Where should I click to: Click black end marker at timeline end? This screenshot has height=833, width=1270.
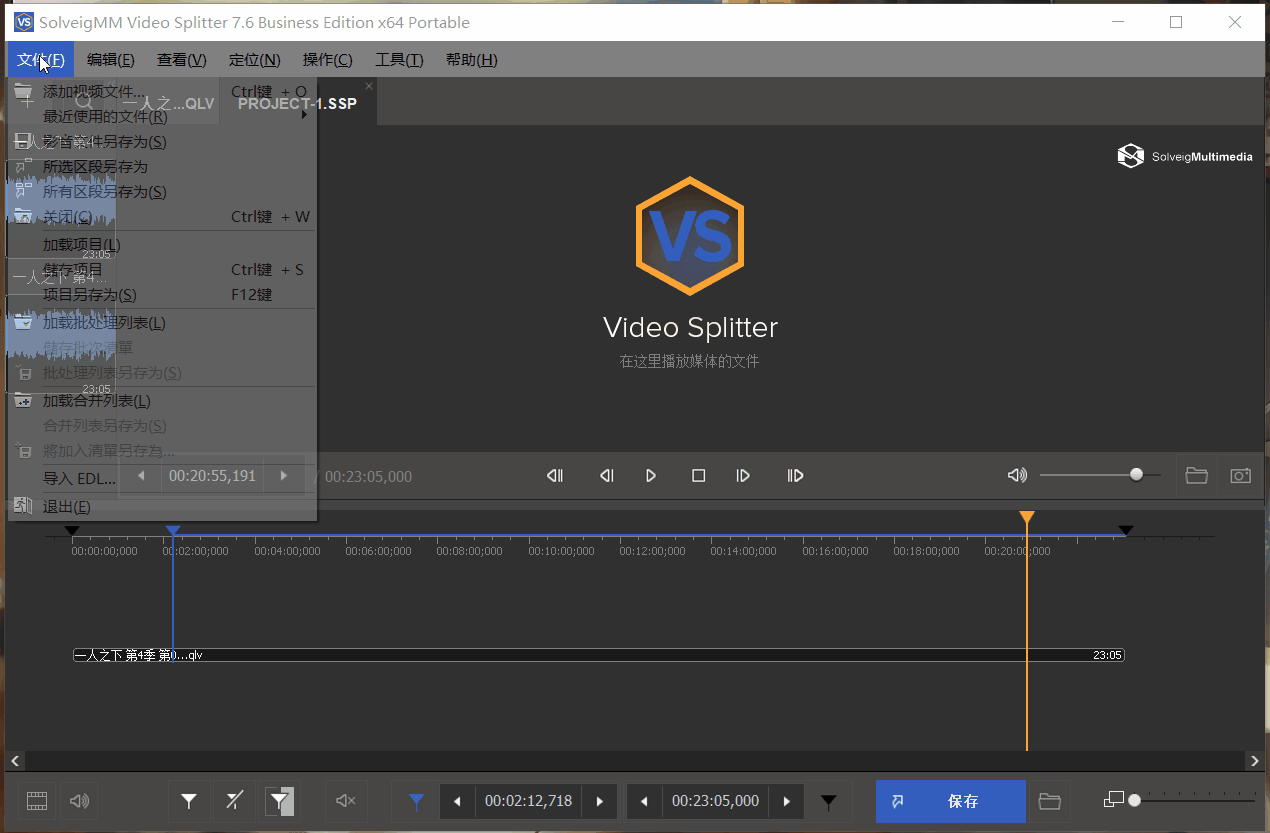click(x=1126, y=531)
